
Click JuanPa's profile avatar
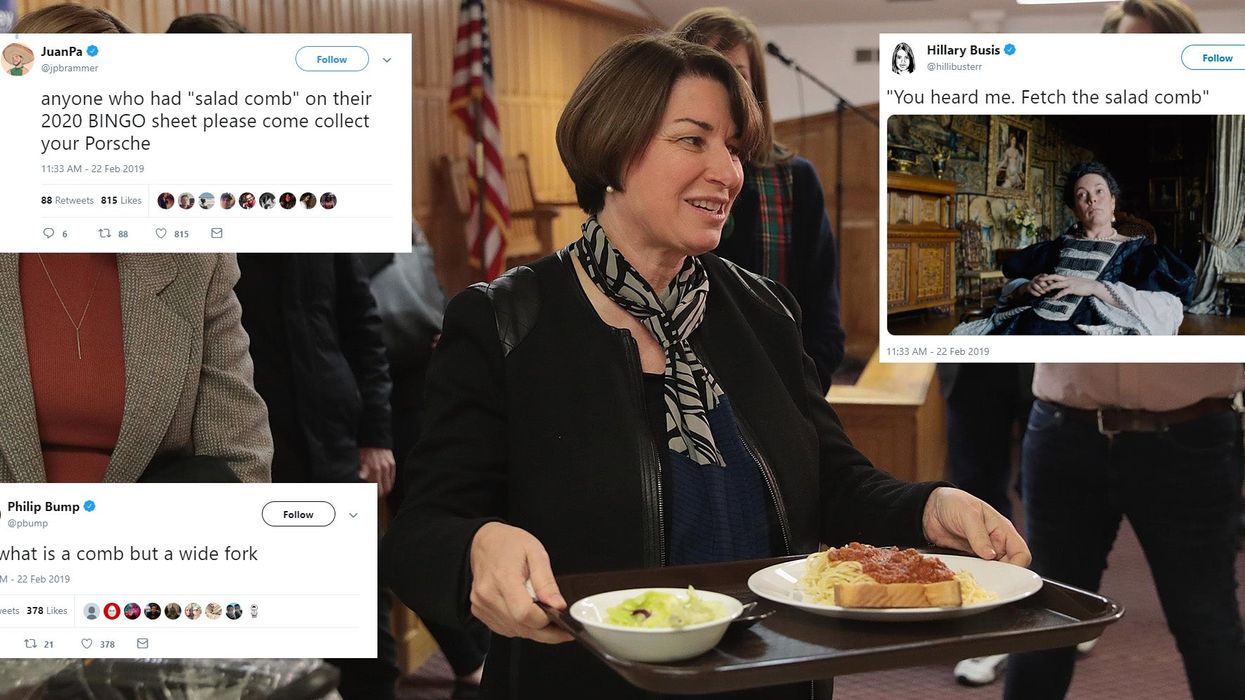pos(17,59)
